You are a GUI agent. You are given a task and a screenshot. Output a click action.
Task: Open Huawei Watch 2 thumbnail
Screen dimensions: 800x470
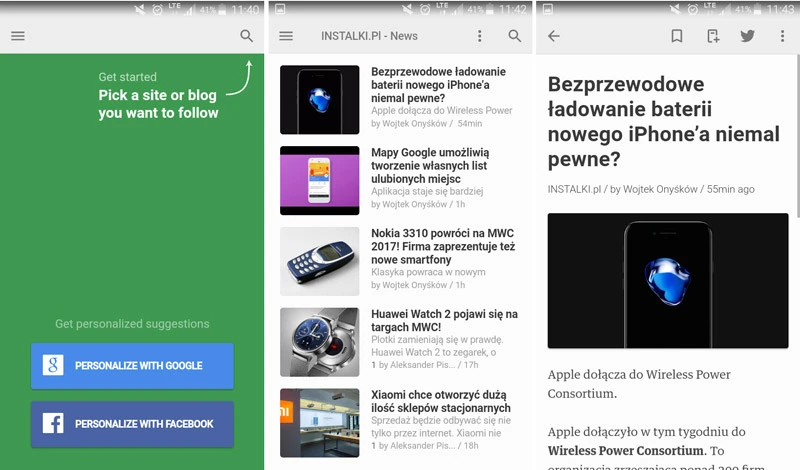[319, 342]
